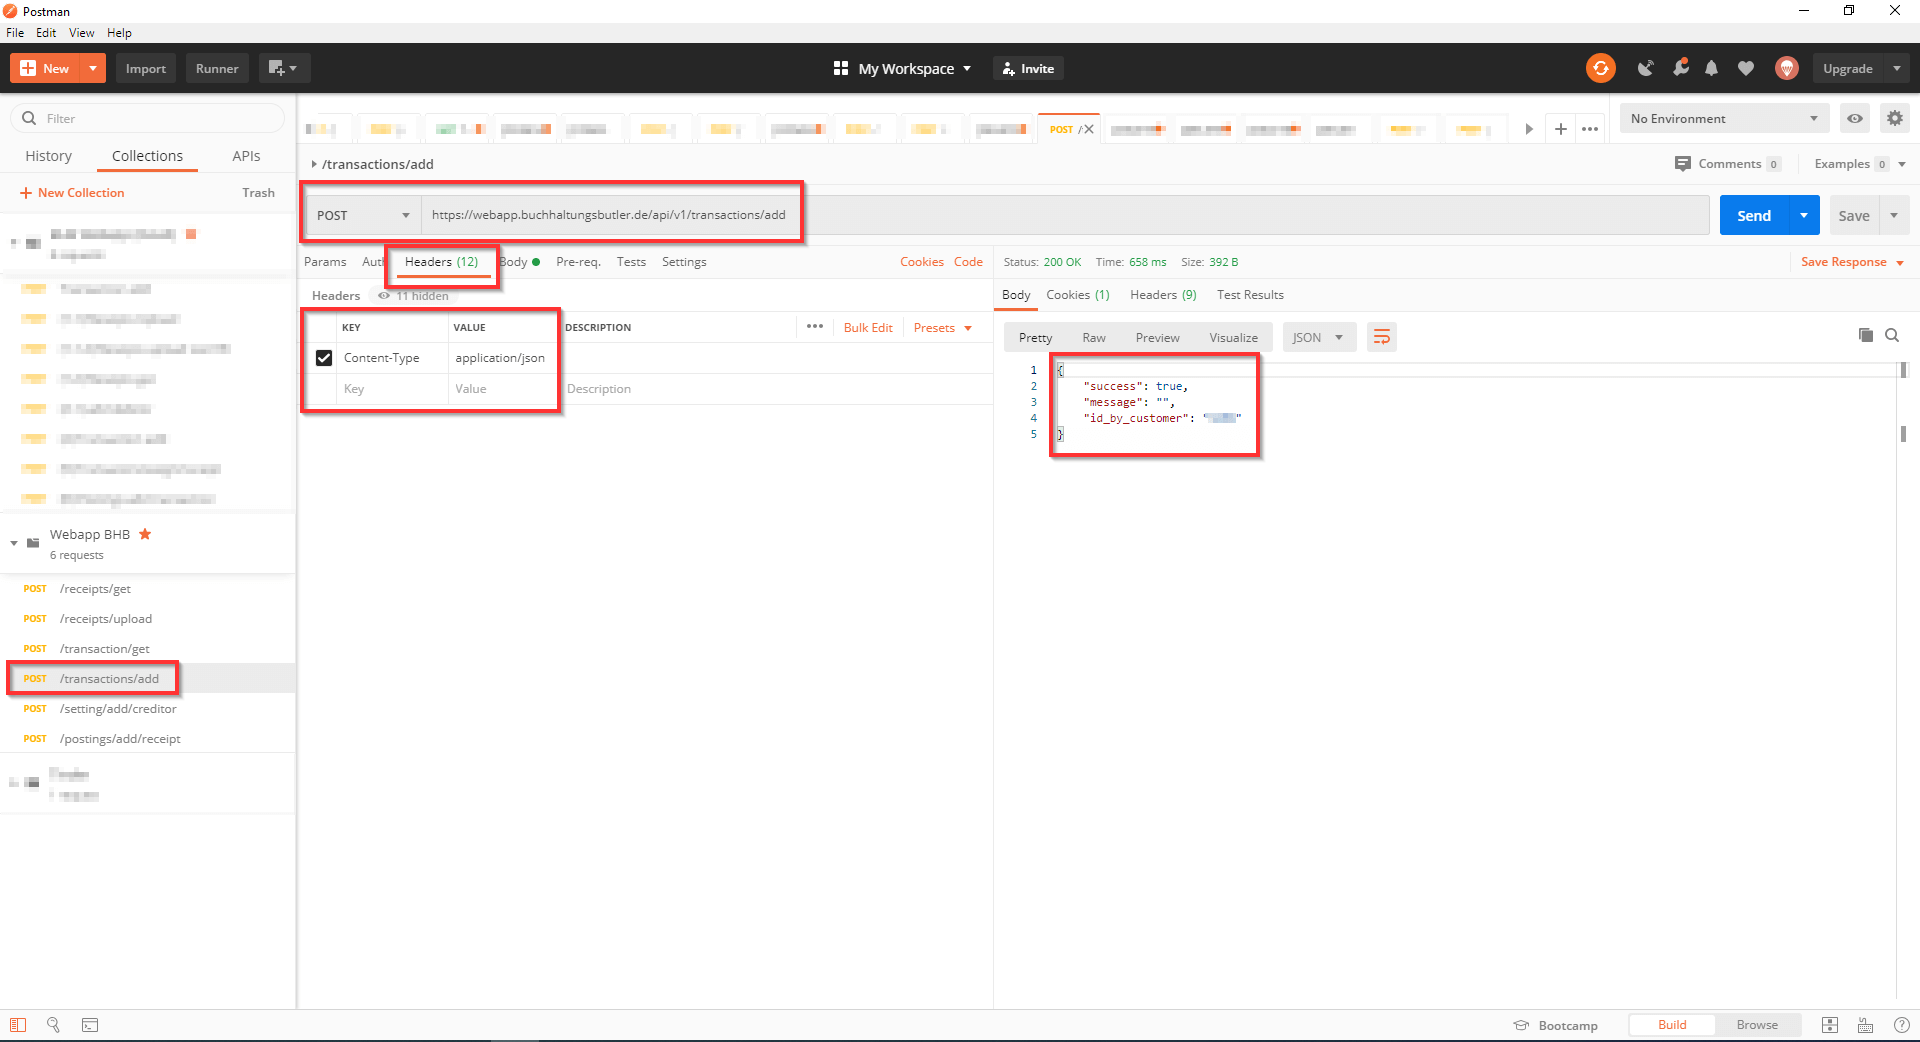Open environment quick look eye icon
The width and height of the screenshot is (1920, 1042).
pyautogui.click(x=1855, y=118)
